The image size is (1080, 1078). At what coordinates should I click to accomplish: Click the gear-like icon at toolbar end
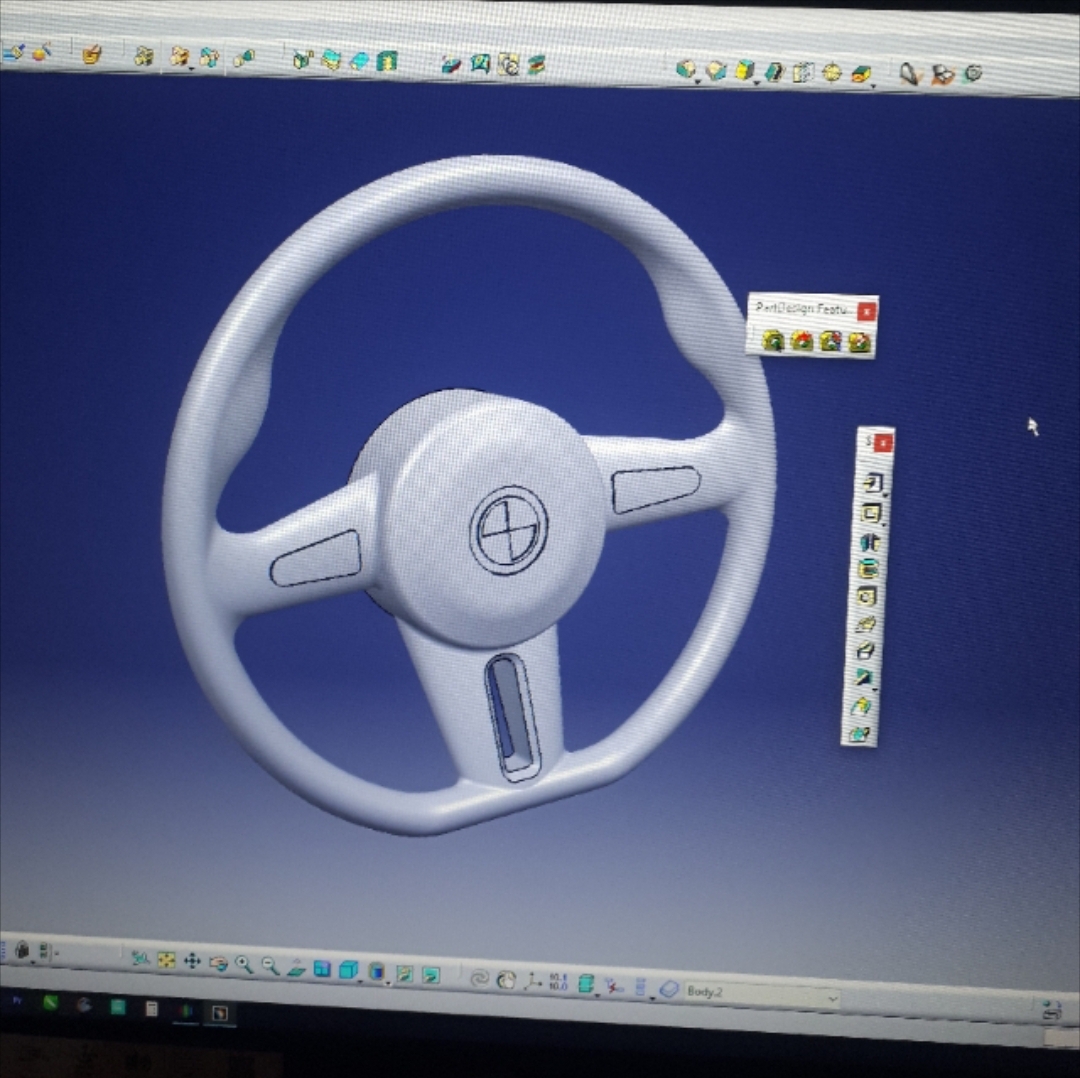coord(973,73)
